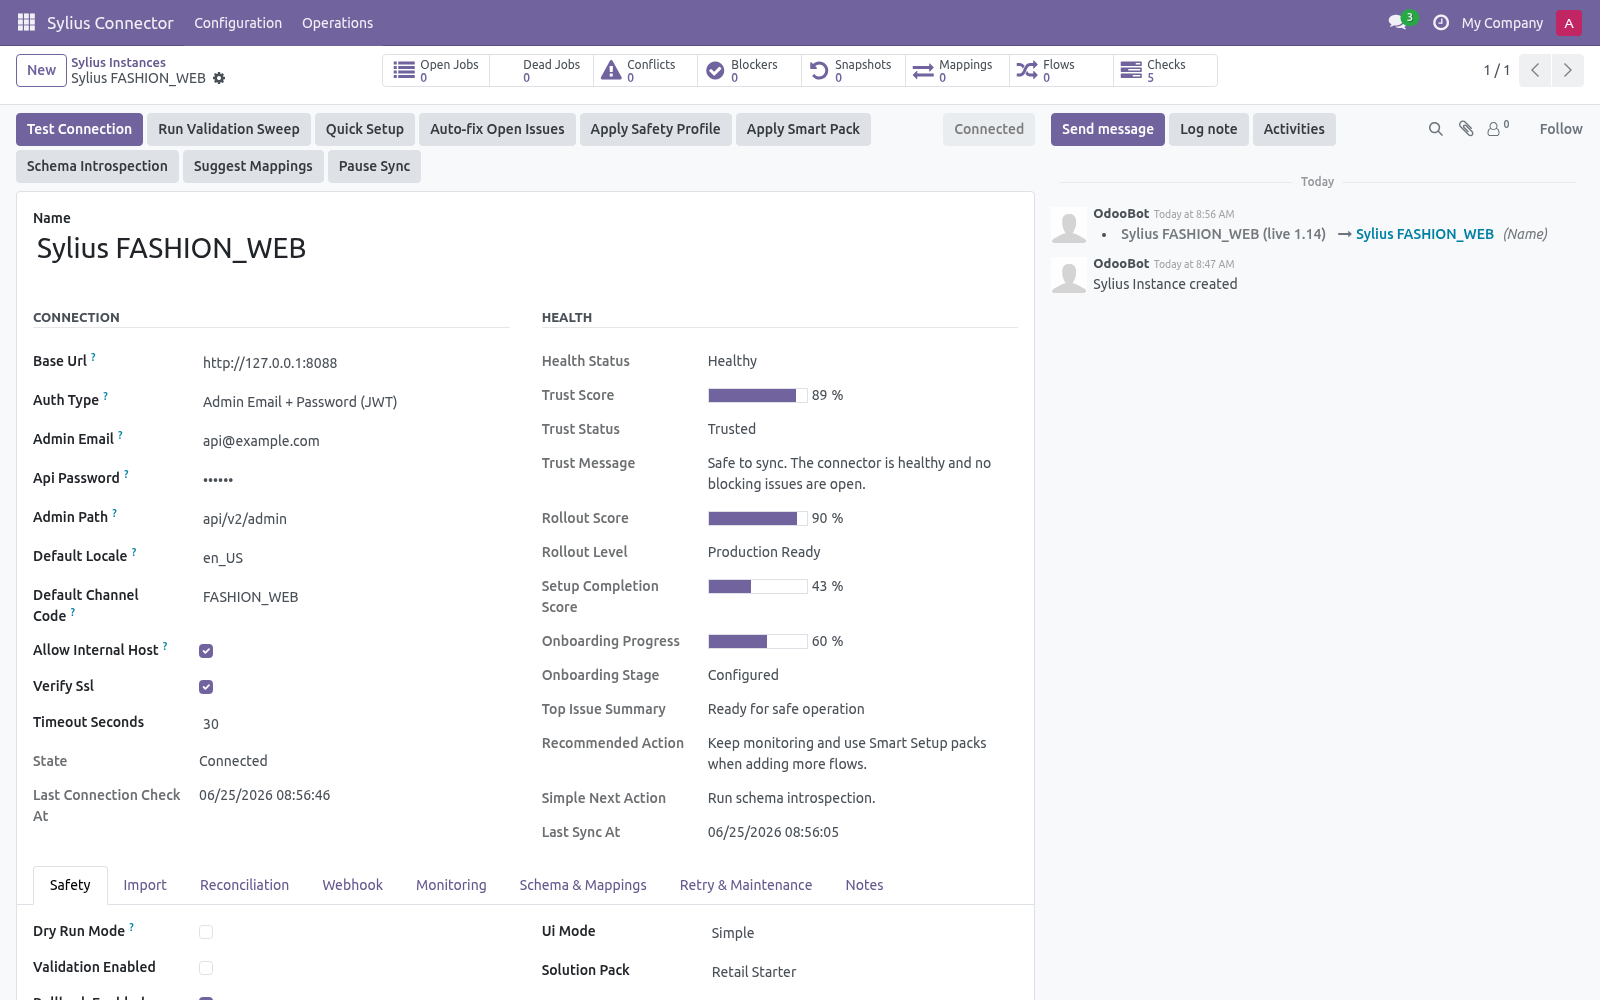Go to the previous record arrow
This screenshot has width=1600, height=1000.
(x=1535, y=70)
